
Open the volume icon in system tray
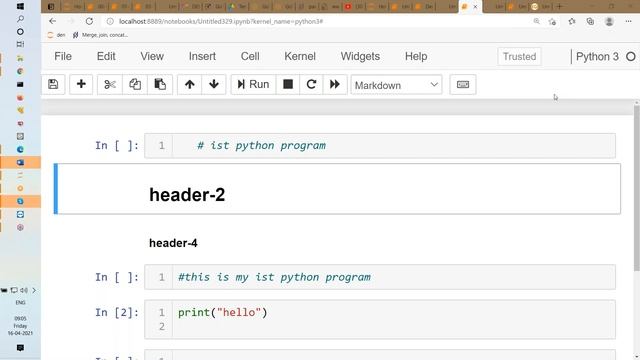coord(24,290)
